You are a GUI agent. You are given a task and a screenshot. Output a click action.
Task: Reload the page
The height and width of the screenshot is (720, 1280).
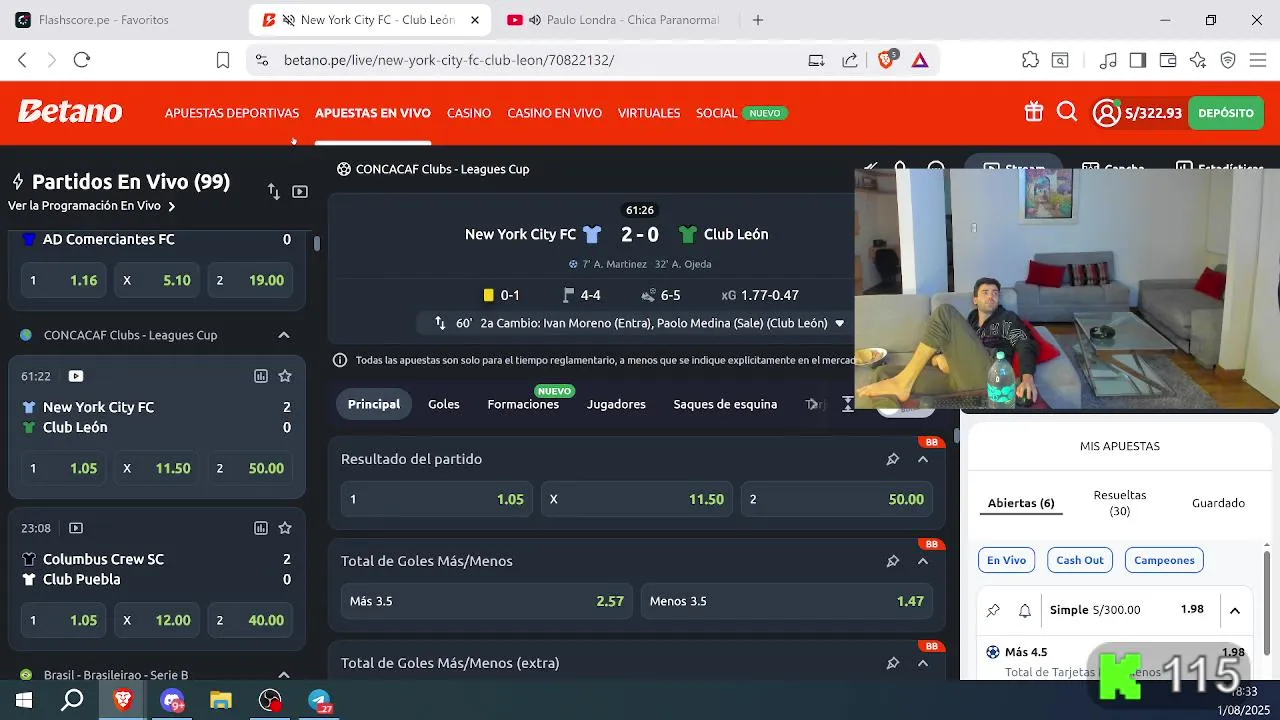coord(82,60)
